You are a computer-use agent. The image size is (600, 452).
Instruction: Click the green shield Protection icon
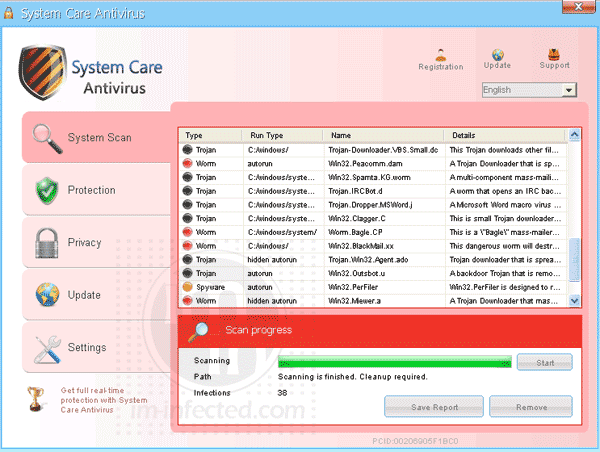click(x=47, y=191)
